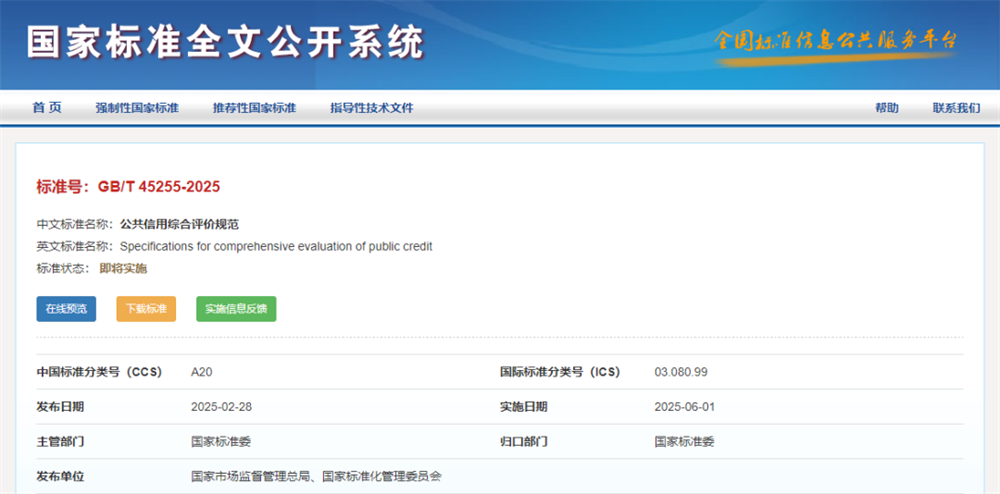This screenshot has height=494, width=1000.
Task: Open the 联系我们 contact link
Action: 957,108
